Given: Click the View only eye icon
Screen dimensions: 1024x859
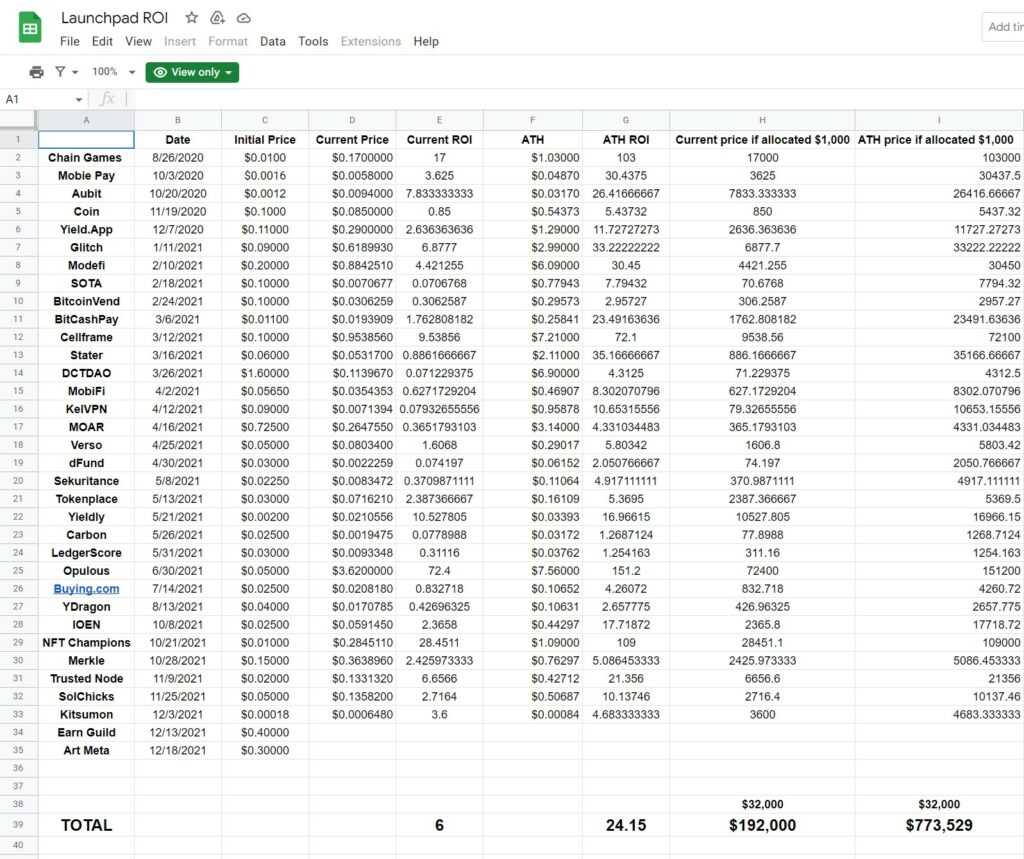Looking at the screenshot, I should (x=160, y=72).
